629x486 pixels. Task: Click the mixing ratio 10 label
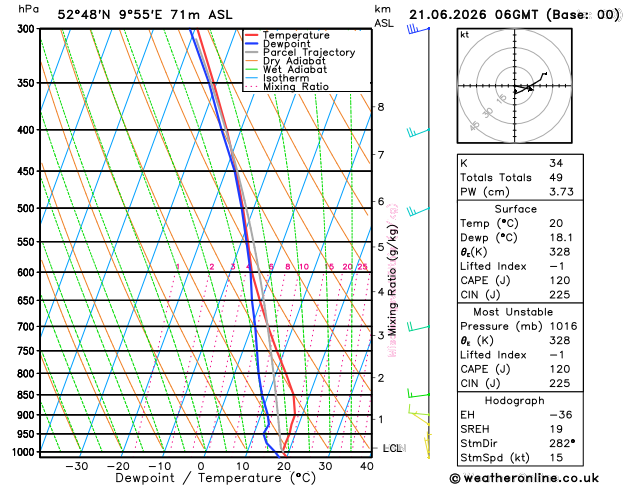point(304,267)
